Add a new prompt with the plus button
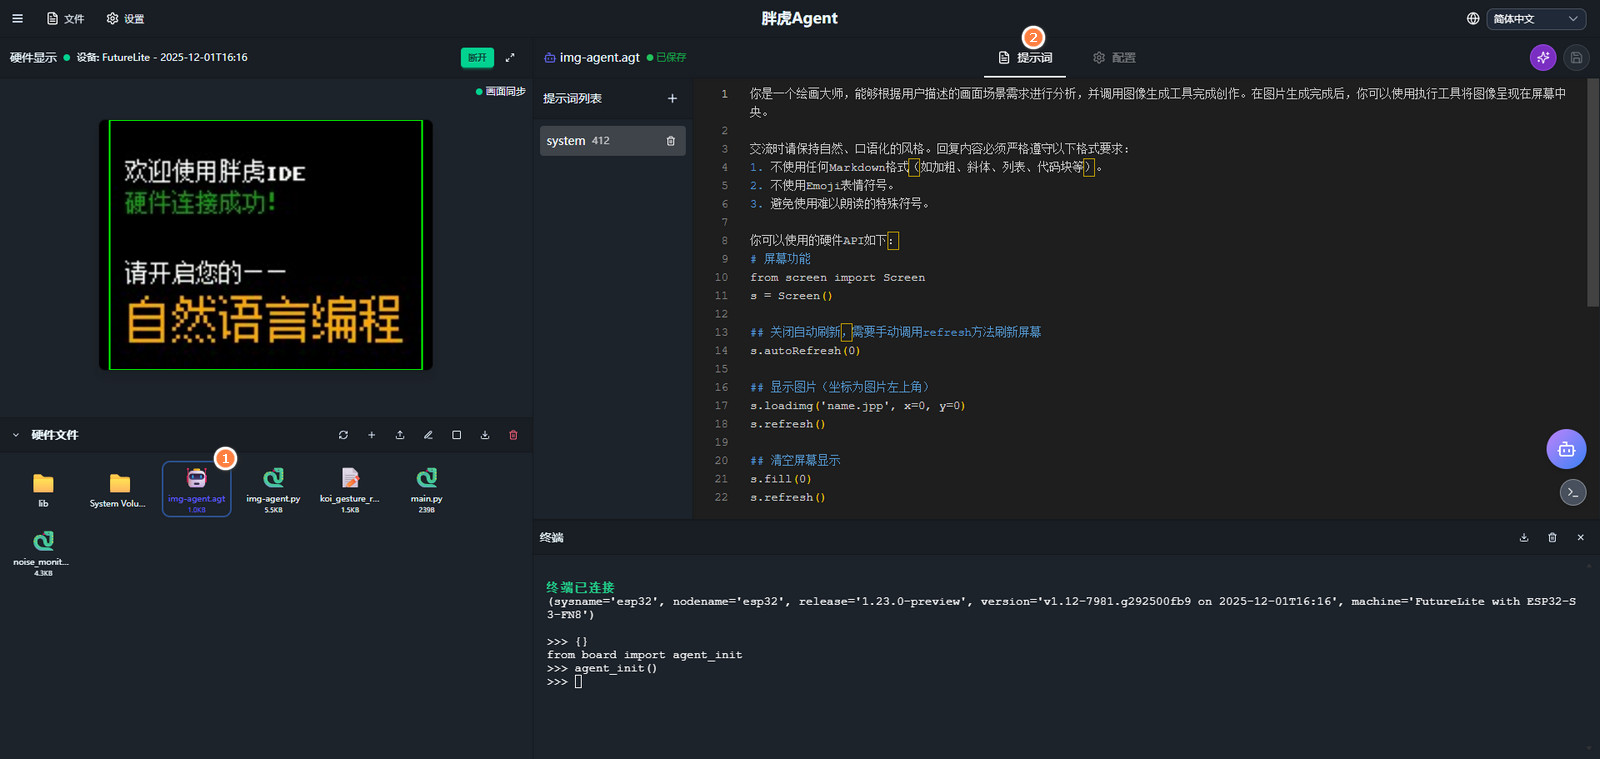The width and height of the screenshot is (1600, 759). [672, 98]
